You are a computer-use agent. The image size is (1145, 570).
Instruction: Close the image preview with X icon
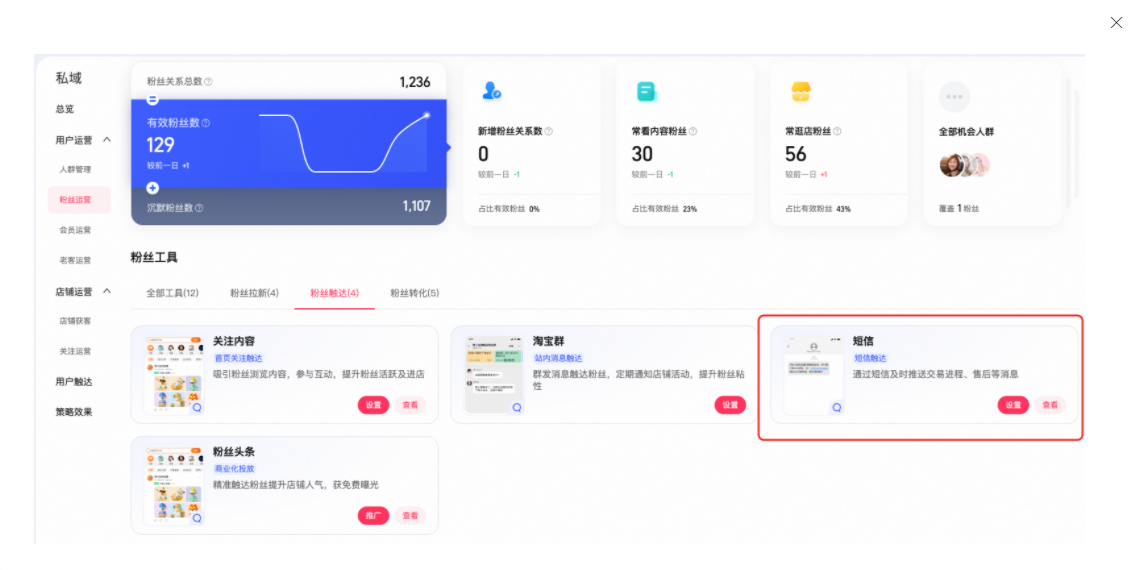pyautogui.click(x=1116, y=23)
